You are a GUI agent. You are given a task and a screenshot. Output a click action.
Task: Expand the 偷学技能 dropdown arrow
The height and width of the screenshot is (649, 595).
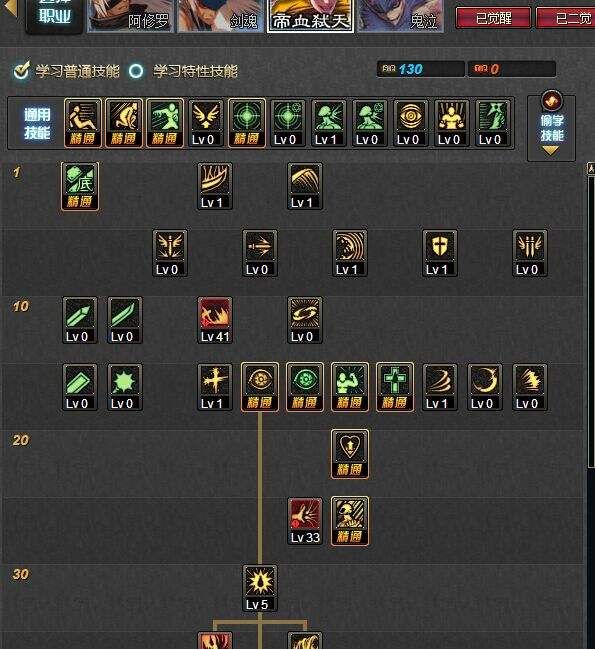(551, 151)
